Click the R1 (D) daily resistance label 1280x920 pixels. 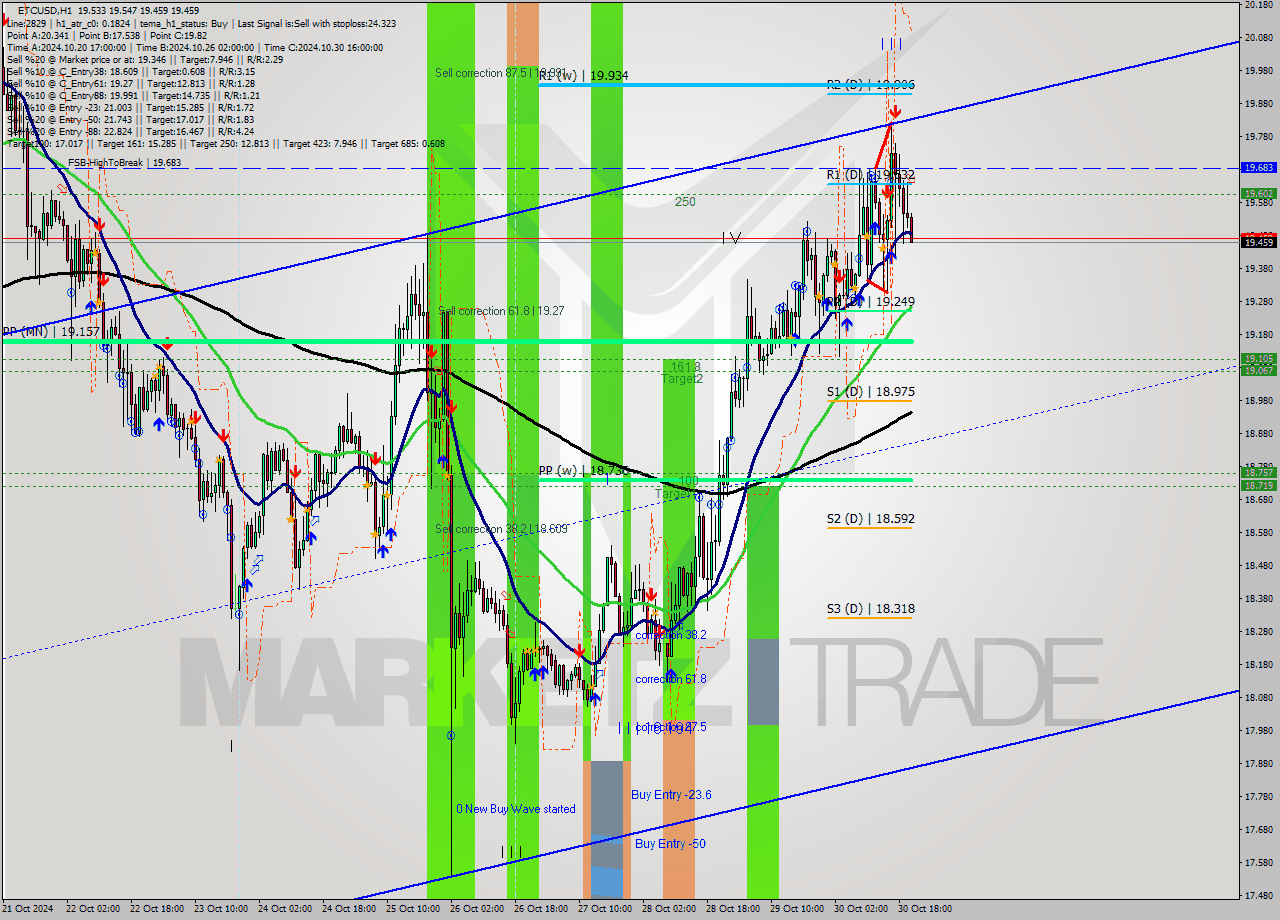[870, 174]
